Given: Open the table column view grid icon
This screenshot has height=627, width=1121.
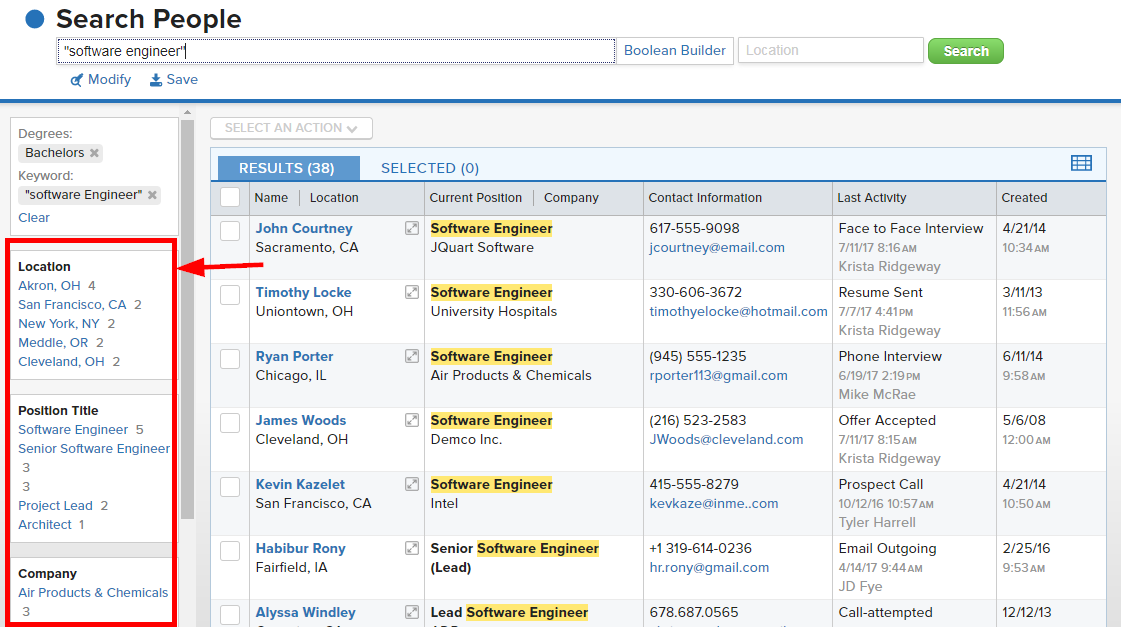Looking at the screenshot, I should [1081, 163].
